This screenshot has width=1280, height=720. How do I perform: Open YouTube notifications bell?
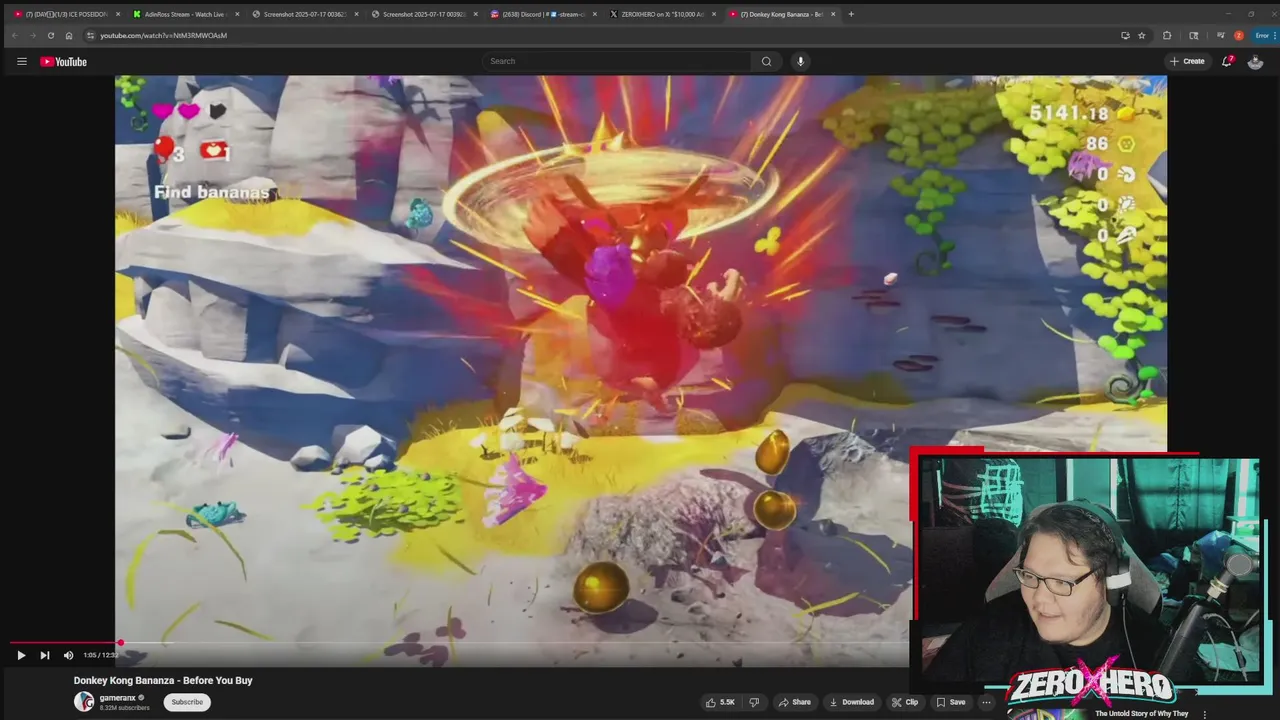[1227, 61]
